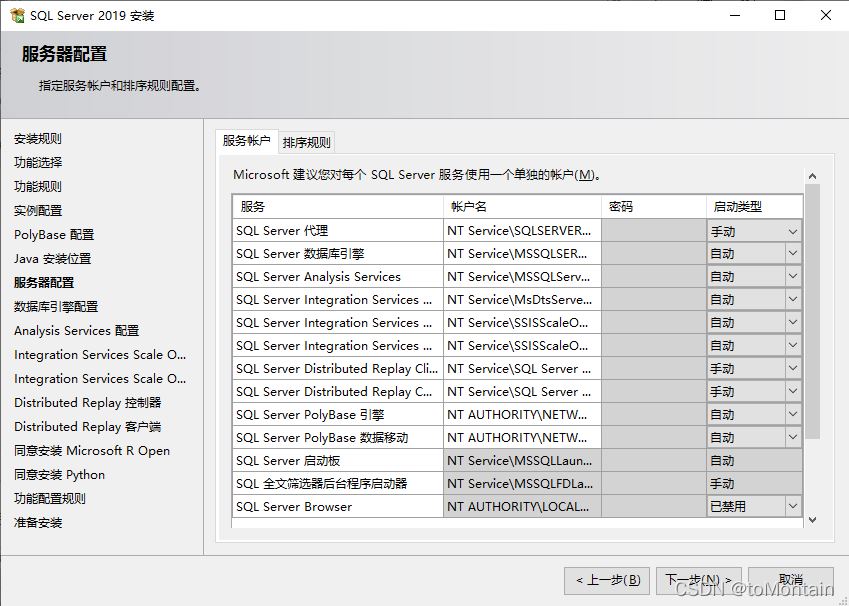Image resolution: width=849 pixels, height=606 pixels.
Task: Click the SQL Server setup title icon
Action: [x=17, y=15]
